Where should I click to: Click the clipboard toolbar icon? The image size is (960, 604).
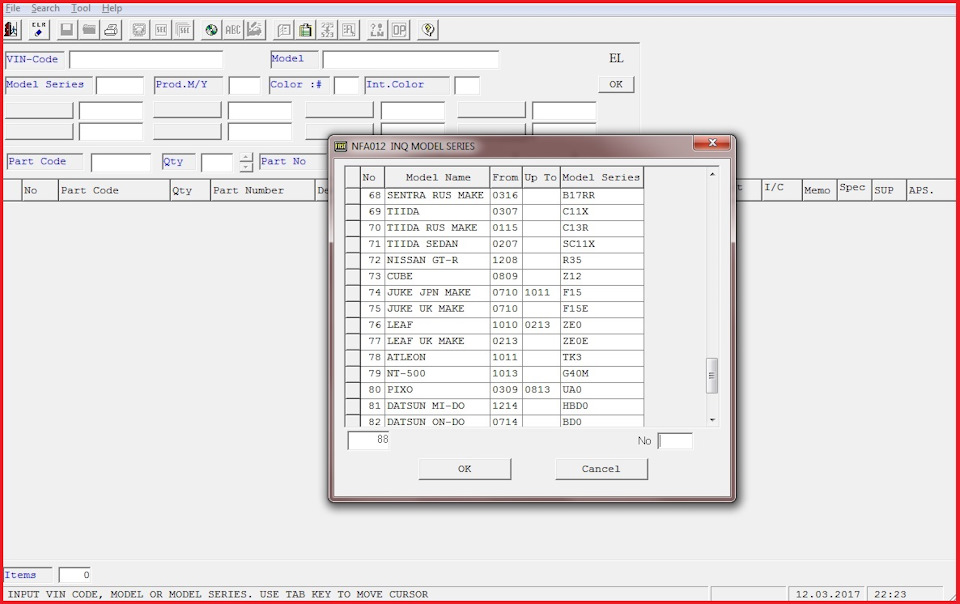pyautogui.click(x=306, y=29)
